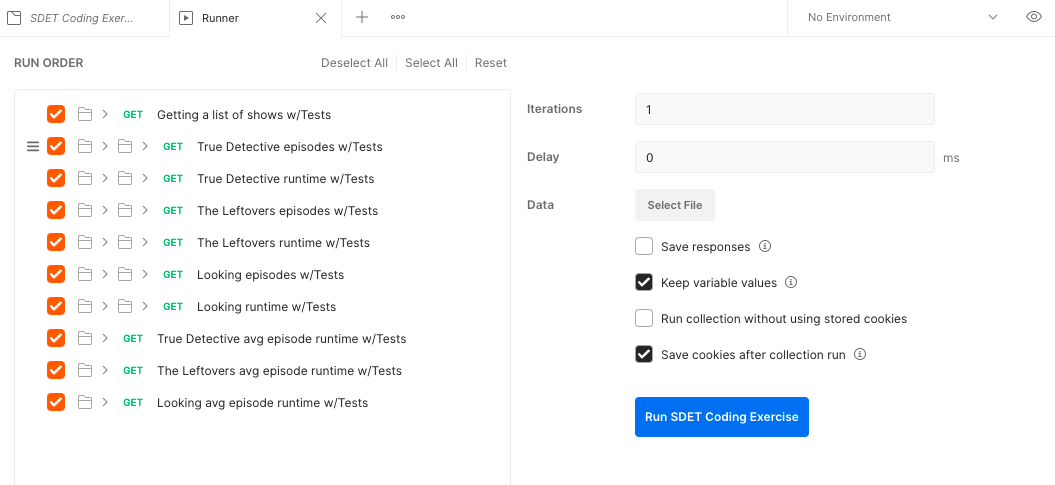The width and height of the screenshot is (1055, 485).
Task: Disable the Keep variable values checkbox
Action: tap(644, 283)
